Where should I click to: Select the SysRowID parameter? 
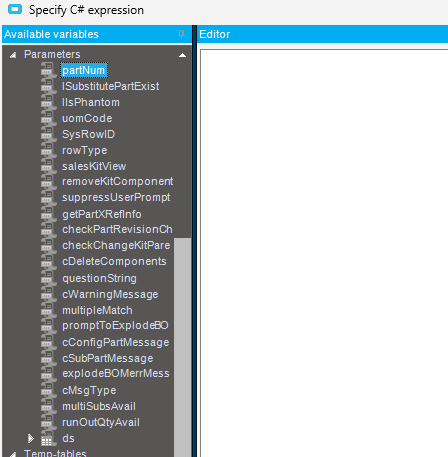[88, 134]
